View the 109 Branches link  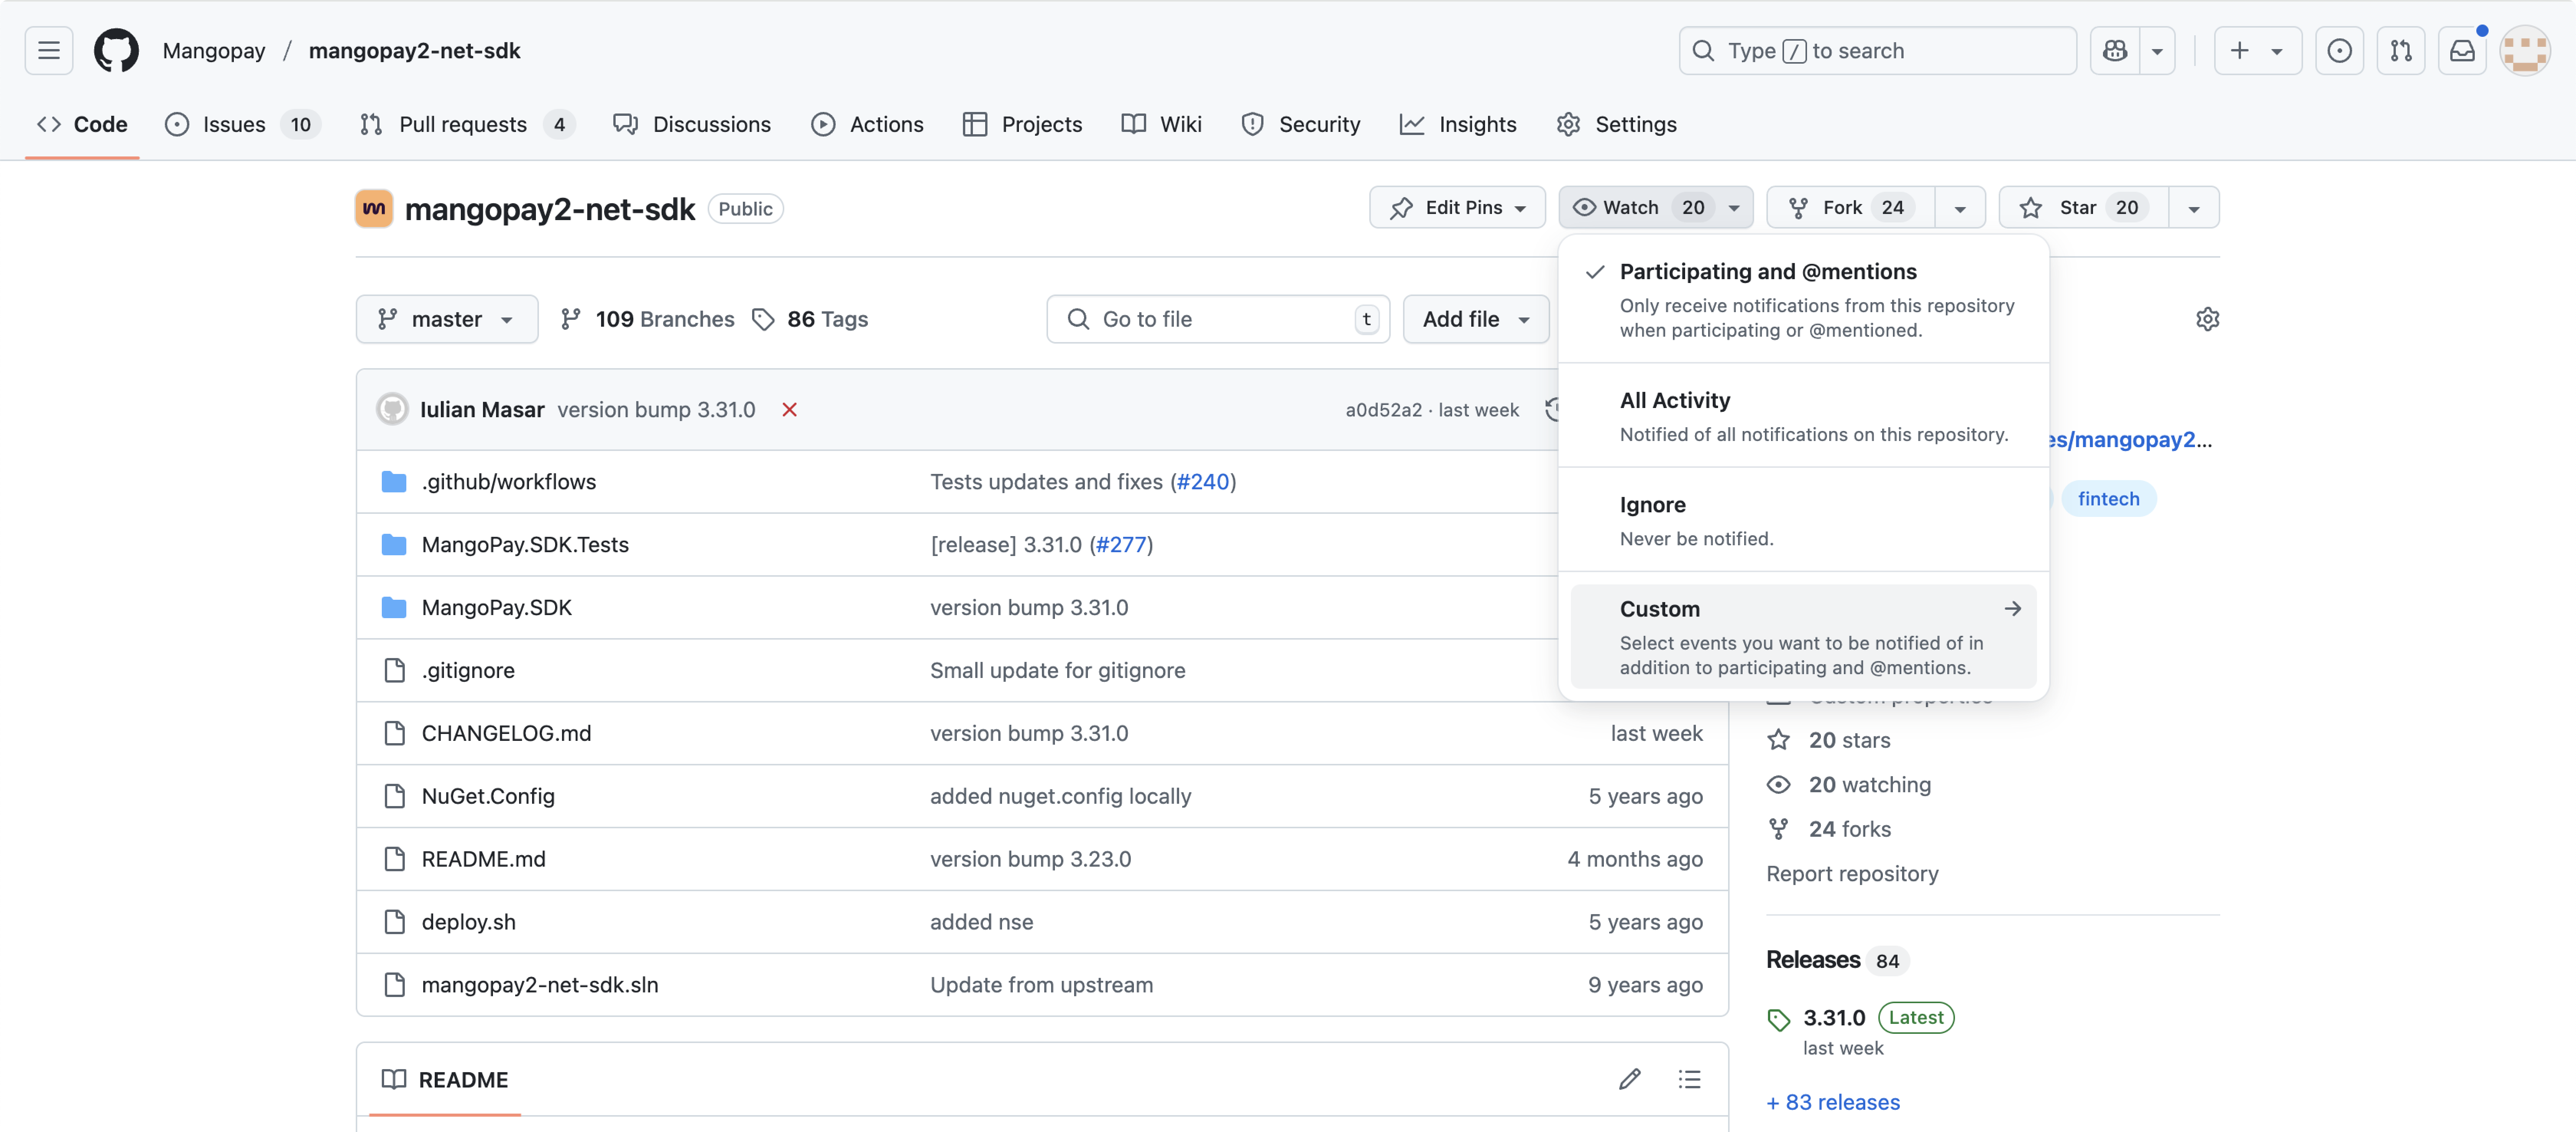tap(647, 319)
